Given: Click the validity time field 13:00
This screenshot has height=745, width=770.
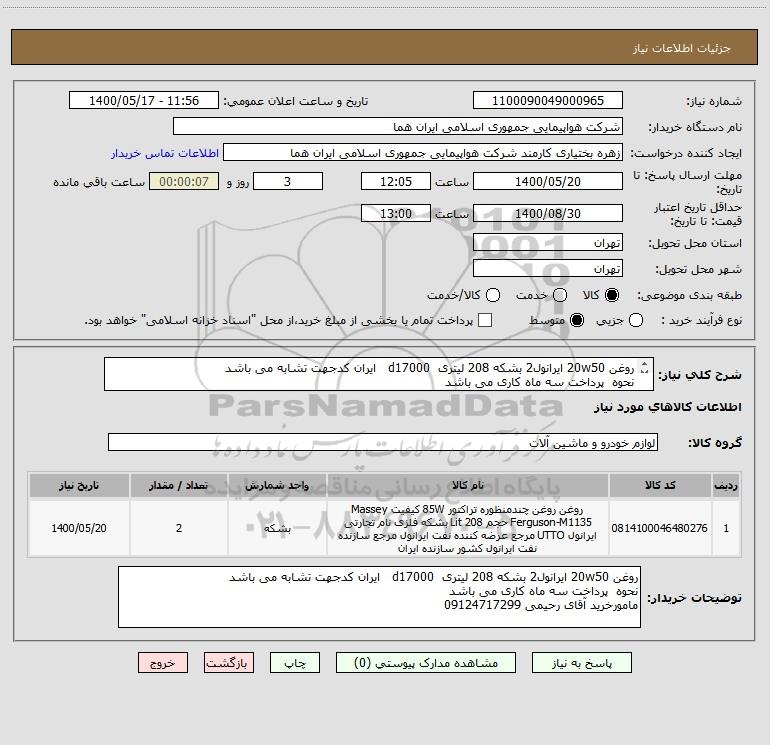Looking at the screenshot, I should point(396,214).
